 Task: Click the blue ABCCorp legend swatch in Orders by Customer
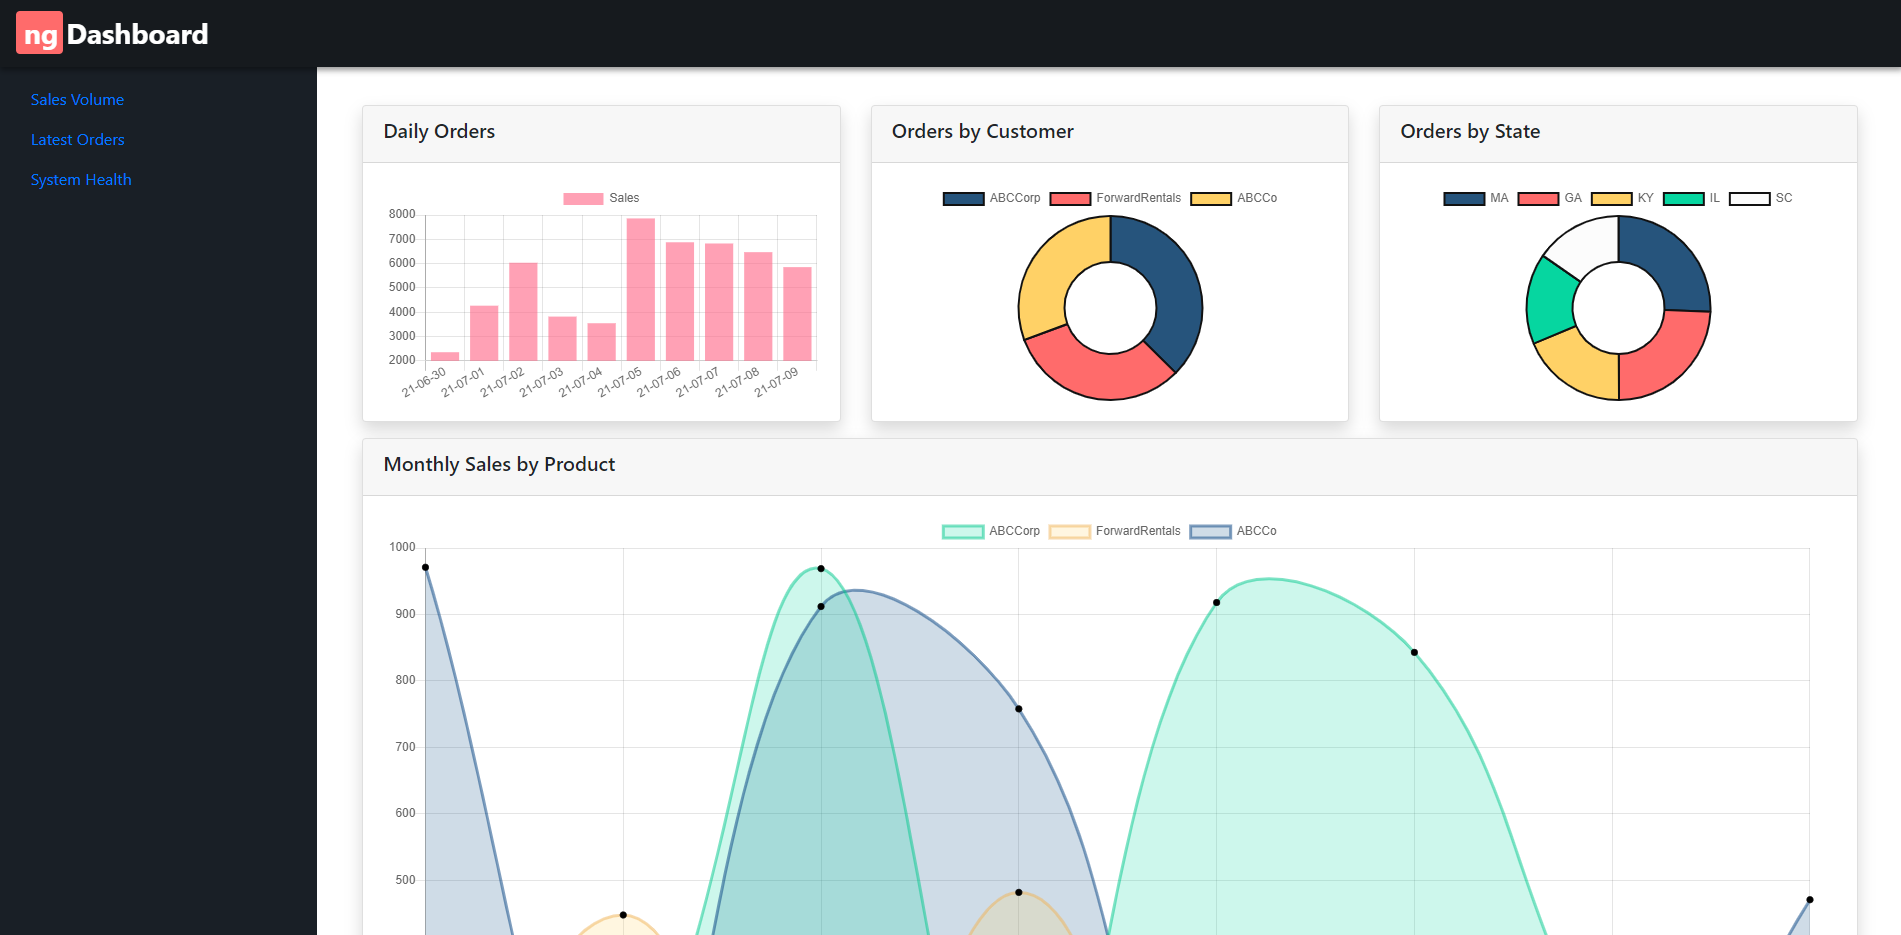pyautogui.click(x=962, y=197)
